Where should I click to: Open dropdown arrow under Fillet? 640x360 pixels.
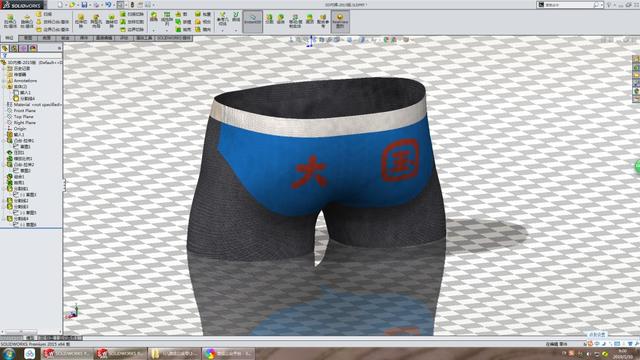click(x=153, y=31)
